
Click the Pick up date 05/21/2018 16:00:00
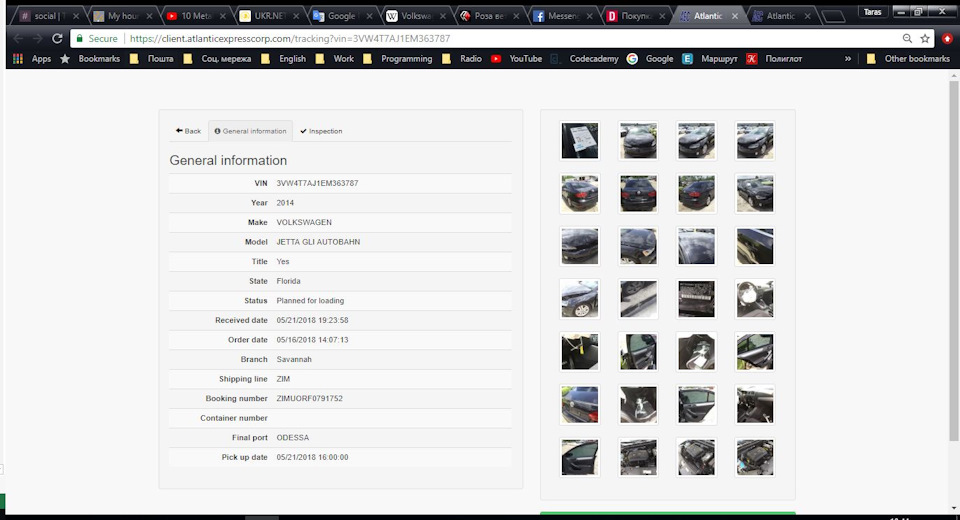pyautogui.click(x=312, y=458)
